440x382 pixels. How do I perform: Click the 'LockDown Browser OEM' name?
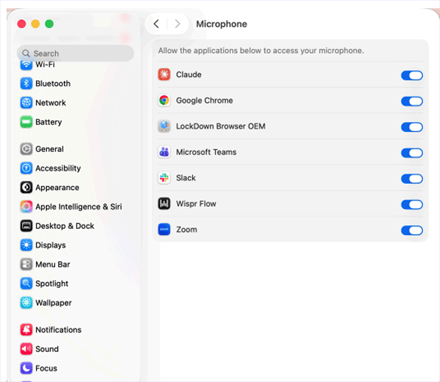click(x=221, y=126)
